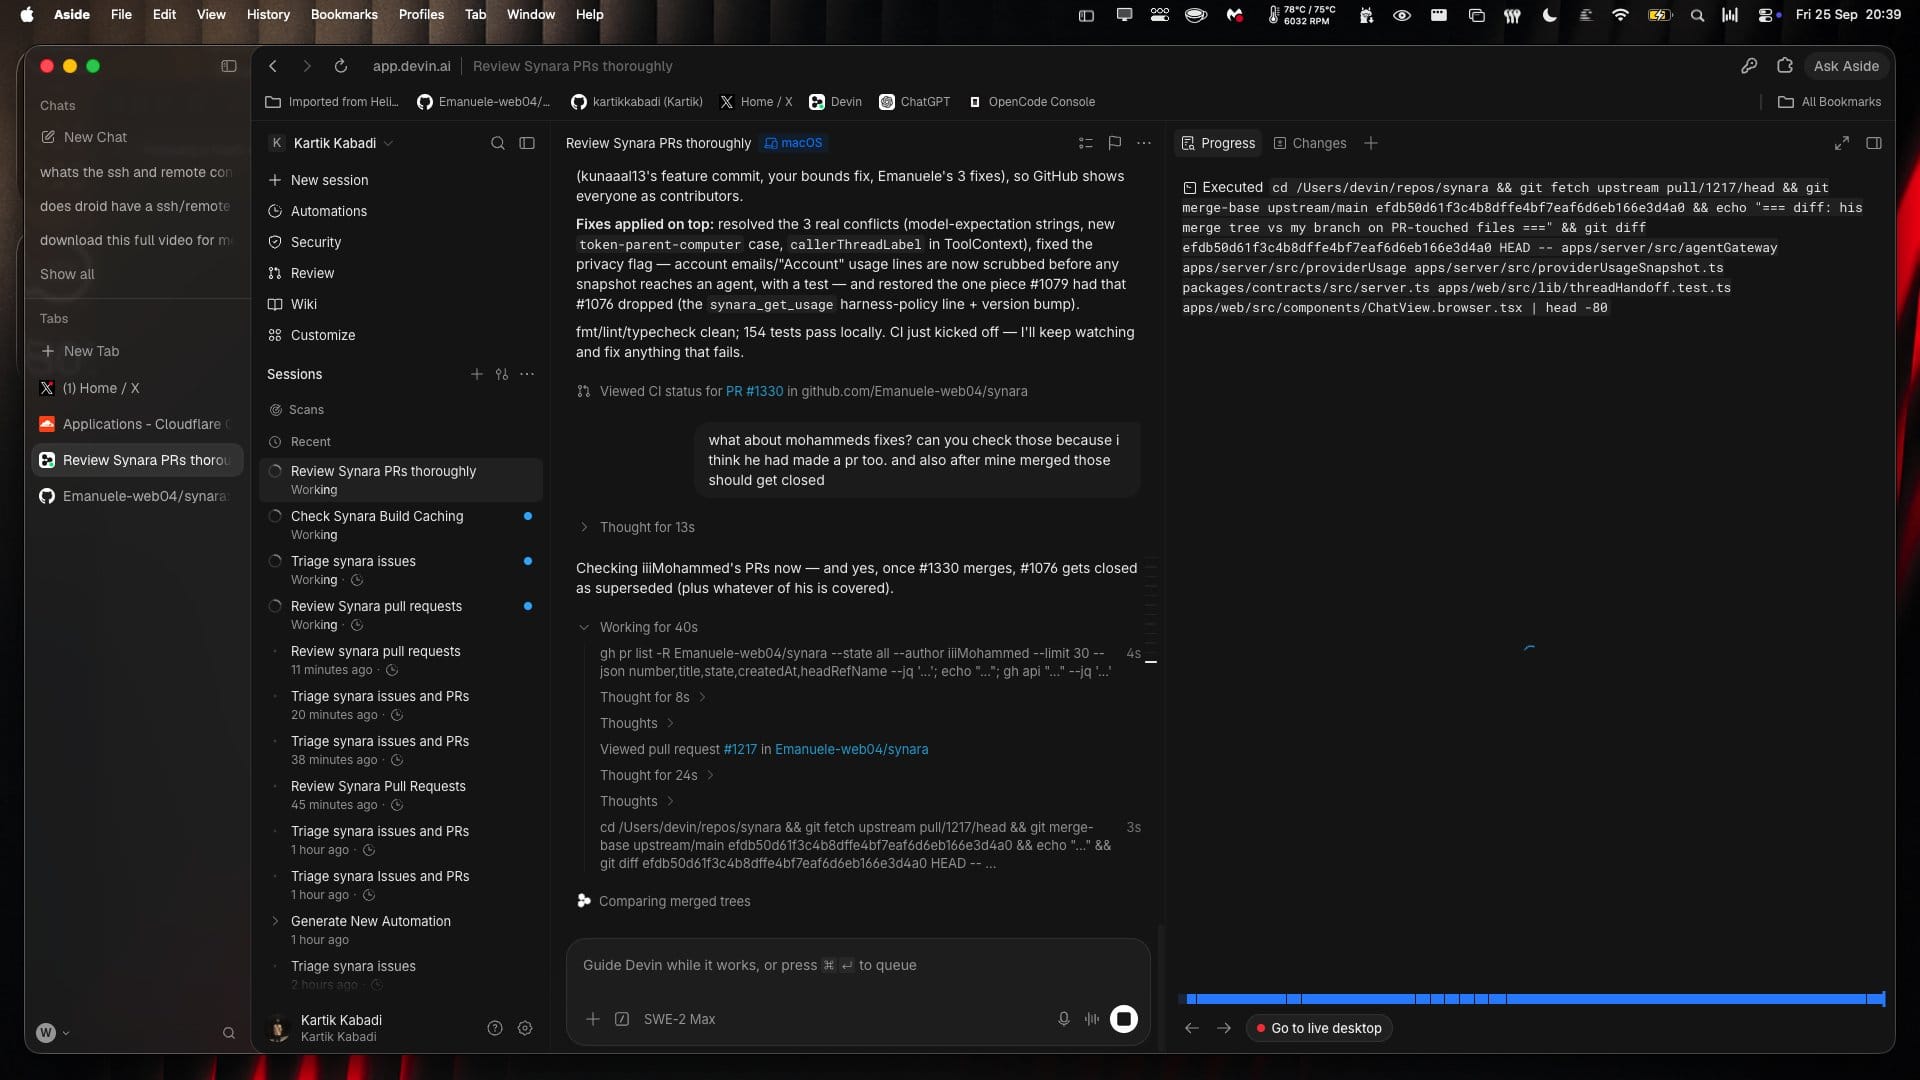Open Devin settings gear icon
This screenshot has width=1920, height=1080.
point(525,1028)
